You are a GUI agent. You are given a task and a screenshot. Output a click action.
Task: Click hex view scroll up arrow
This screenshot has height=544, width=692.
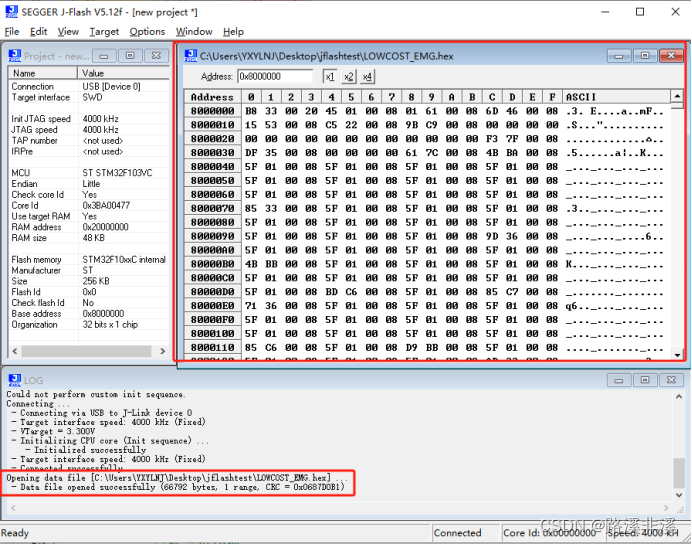click(x=677, y=96)
